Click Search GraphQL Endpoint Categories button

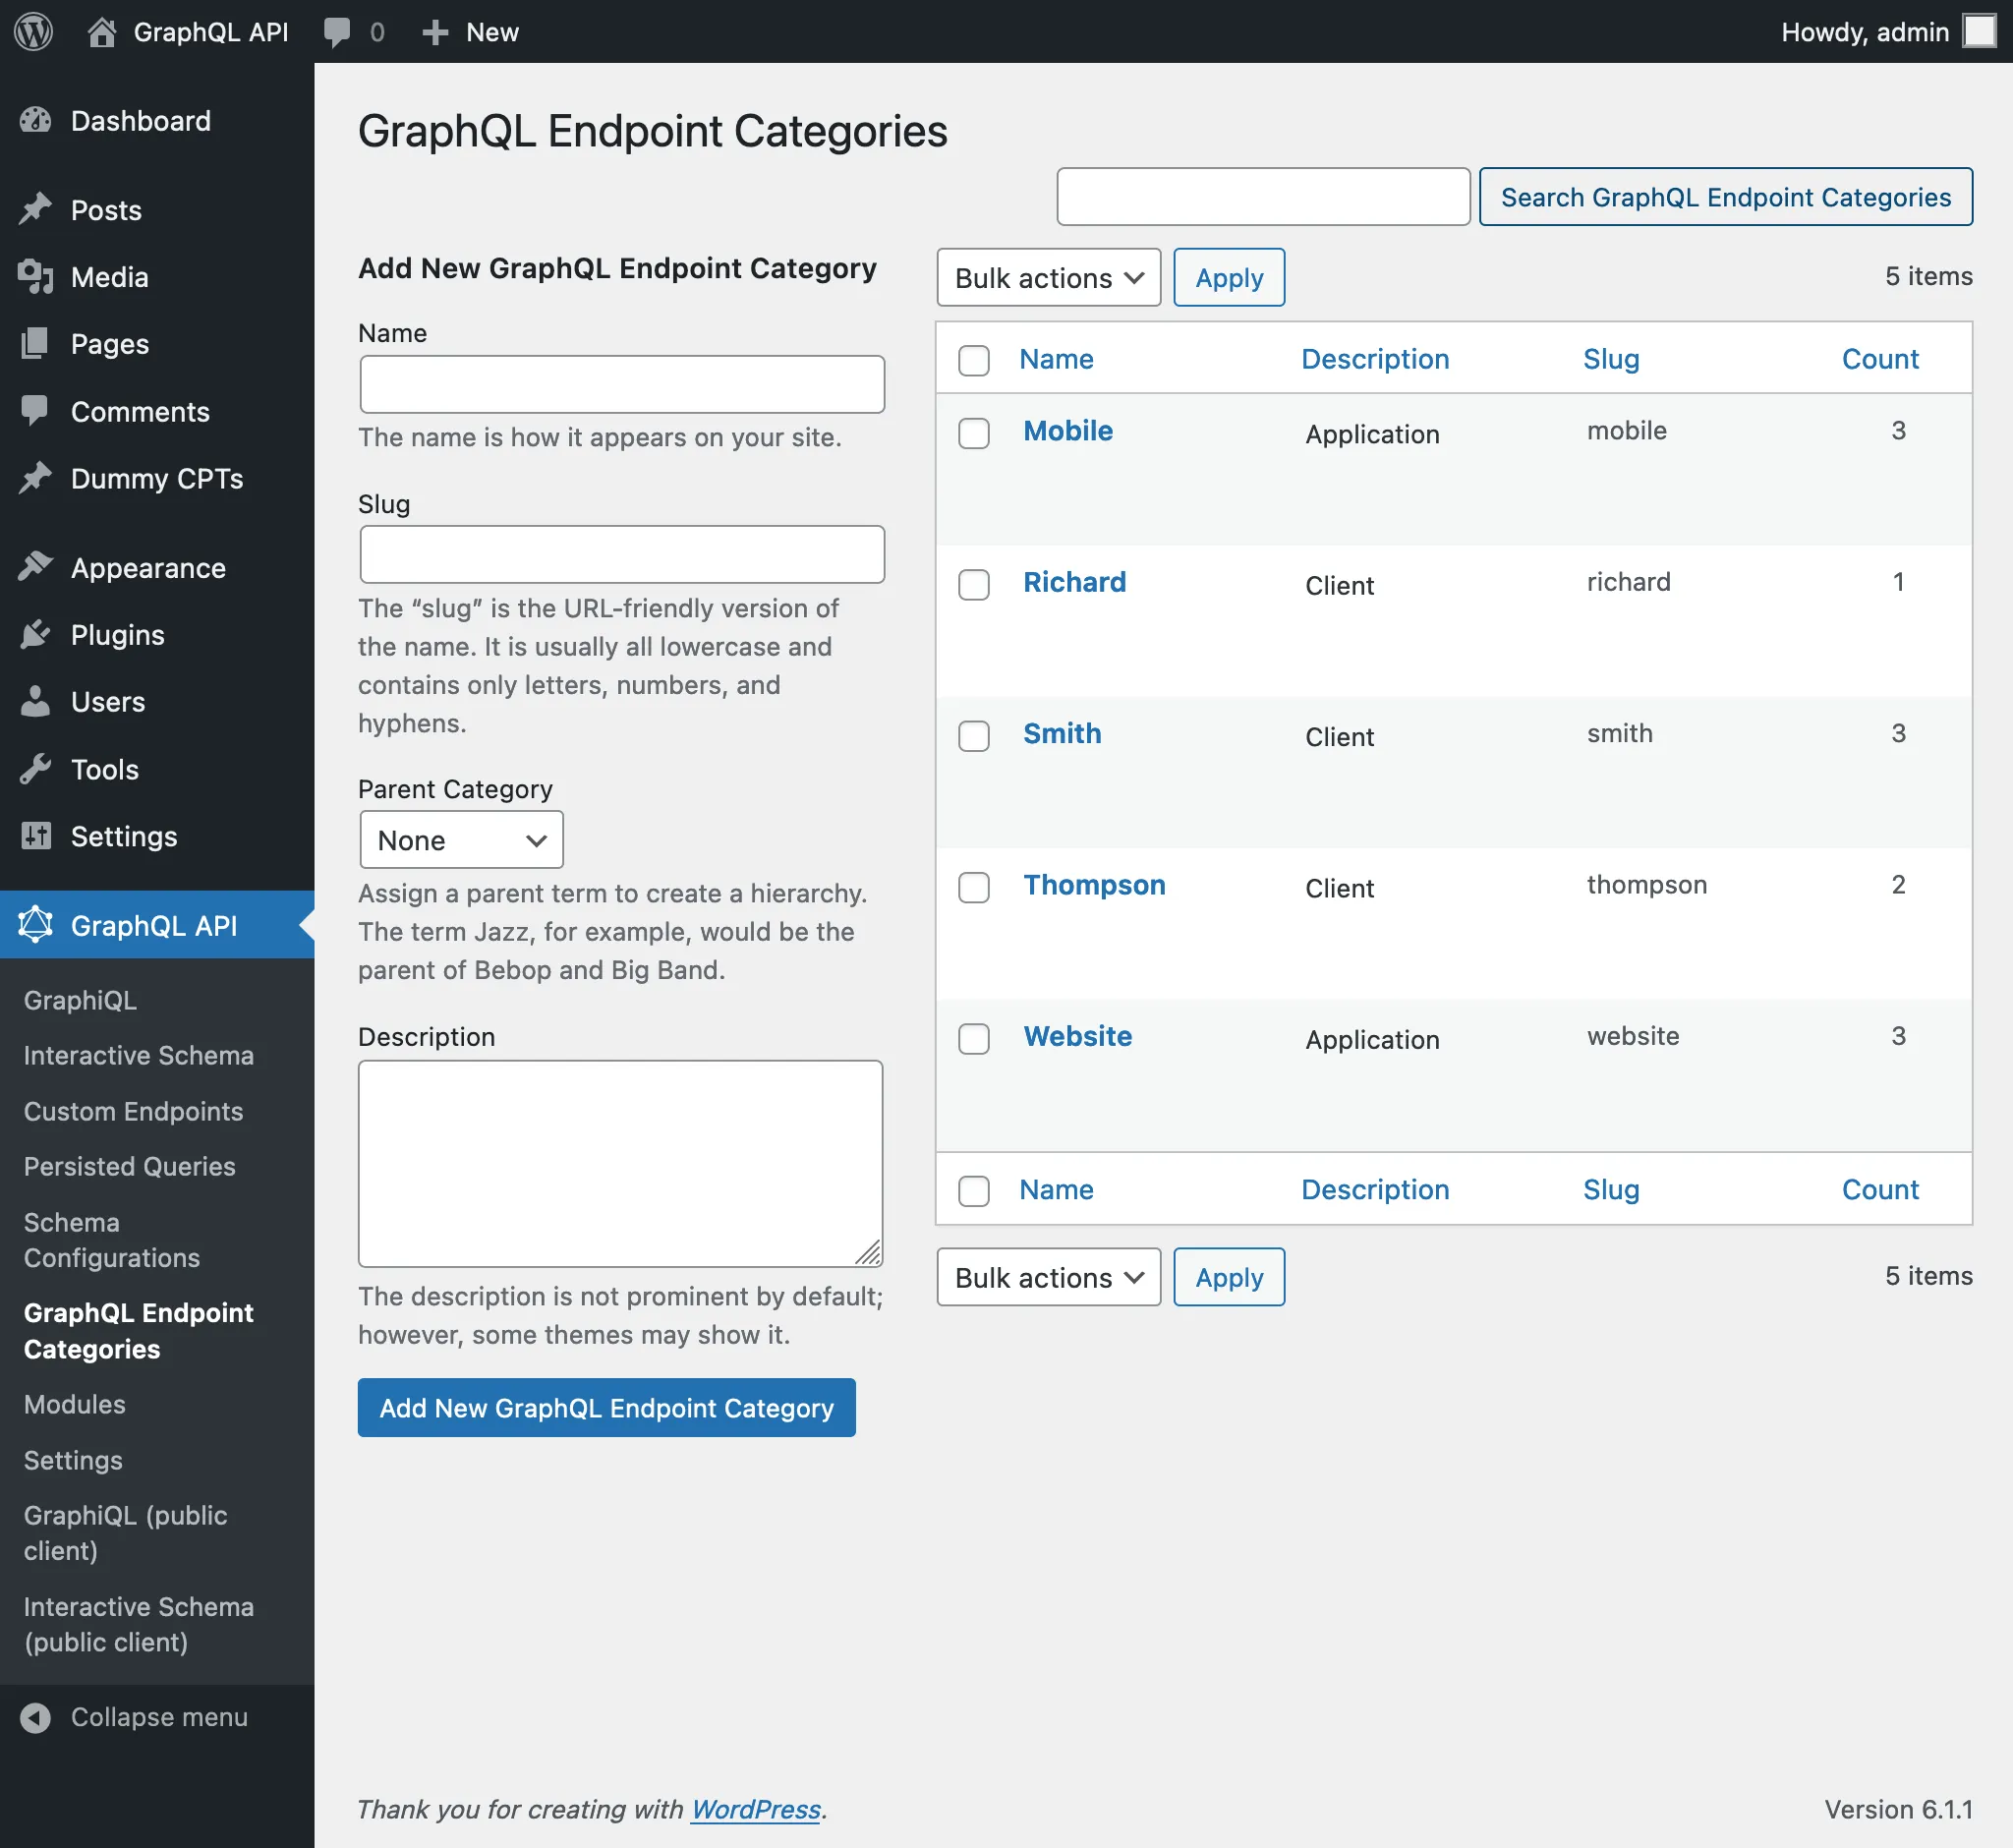click(x=1725, y=195)
